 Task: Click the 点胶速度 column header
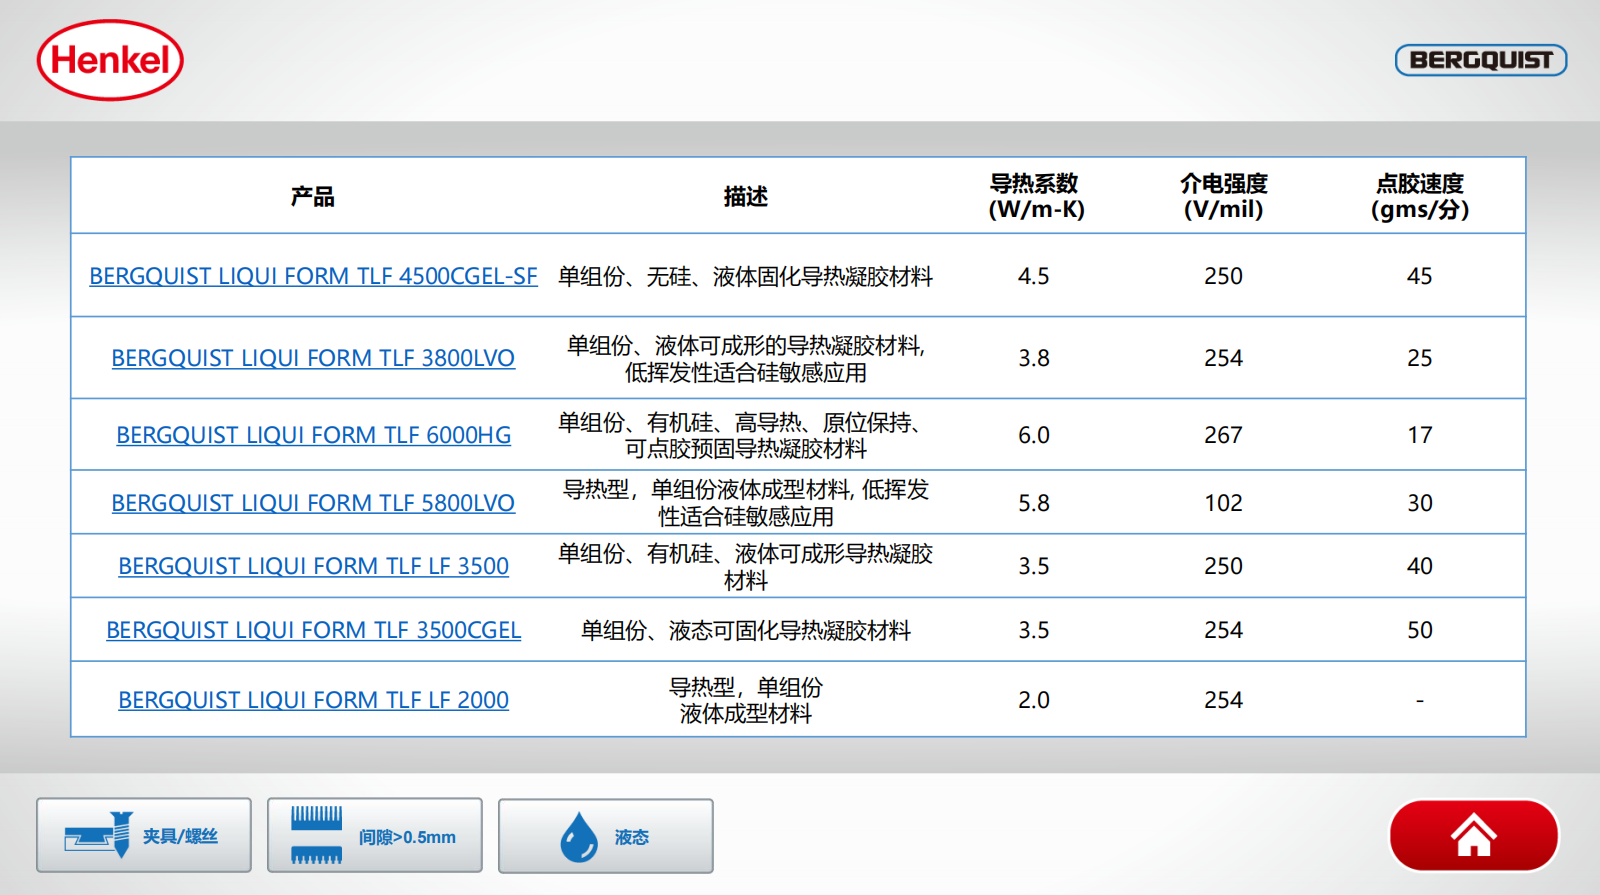tap(1419, 196)
